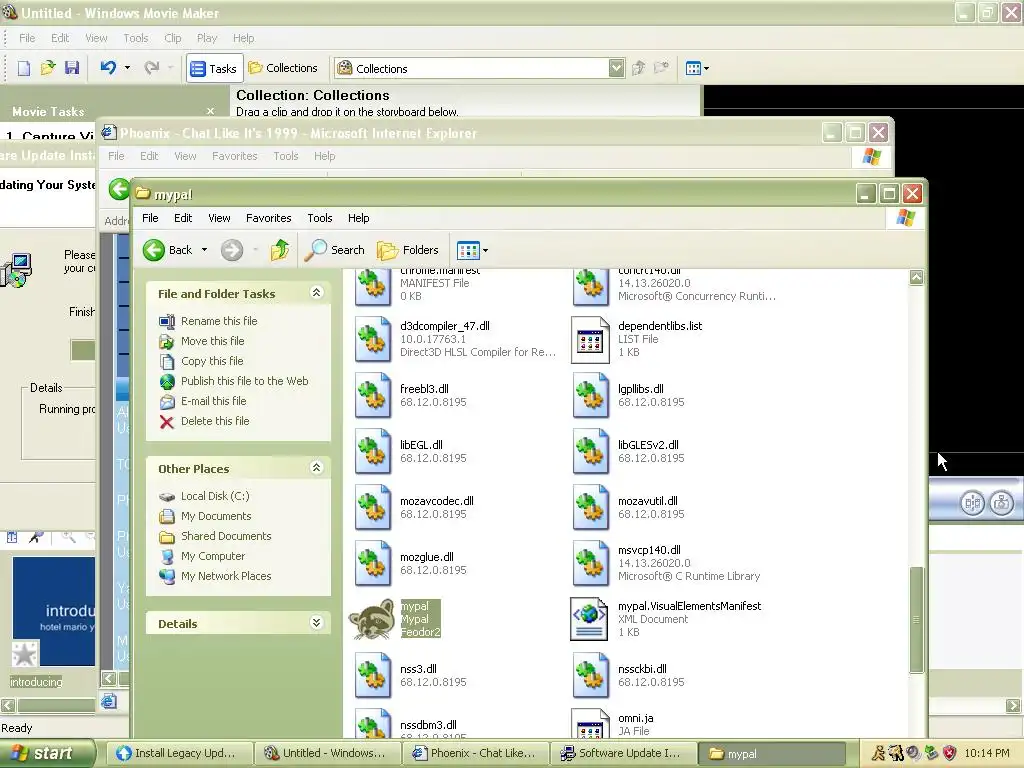
Task: Click Open Project icon in Movie Maker toolbar
Action: pyautogui.click(x=48, y=68)
